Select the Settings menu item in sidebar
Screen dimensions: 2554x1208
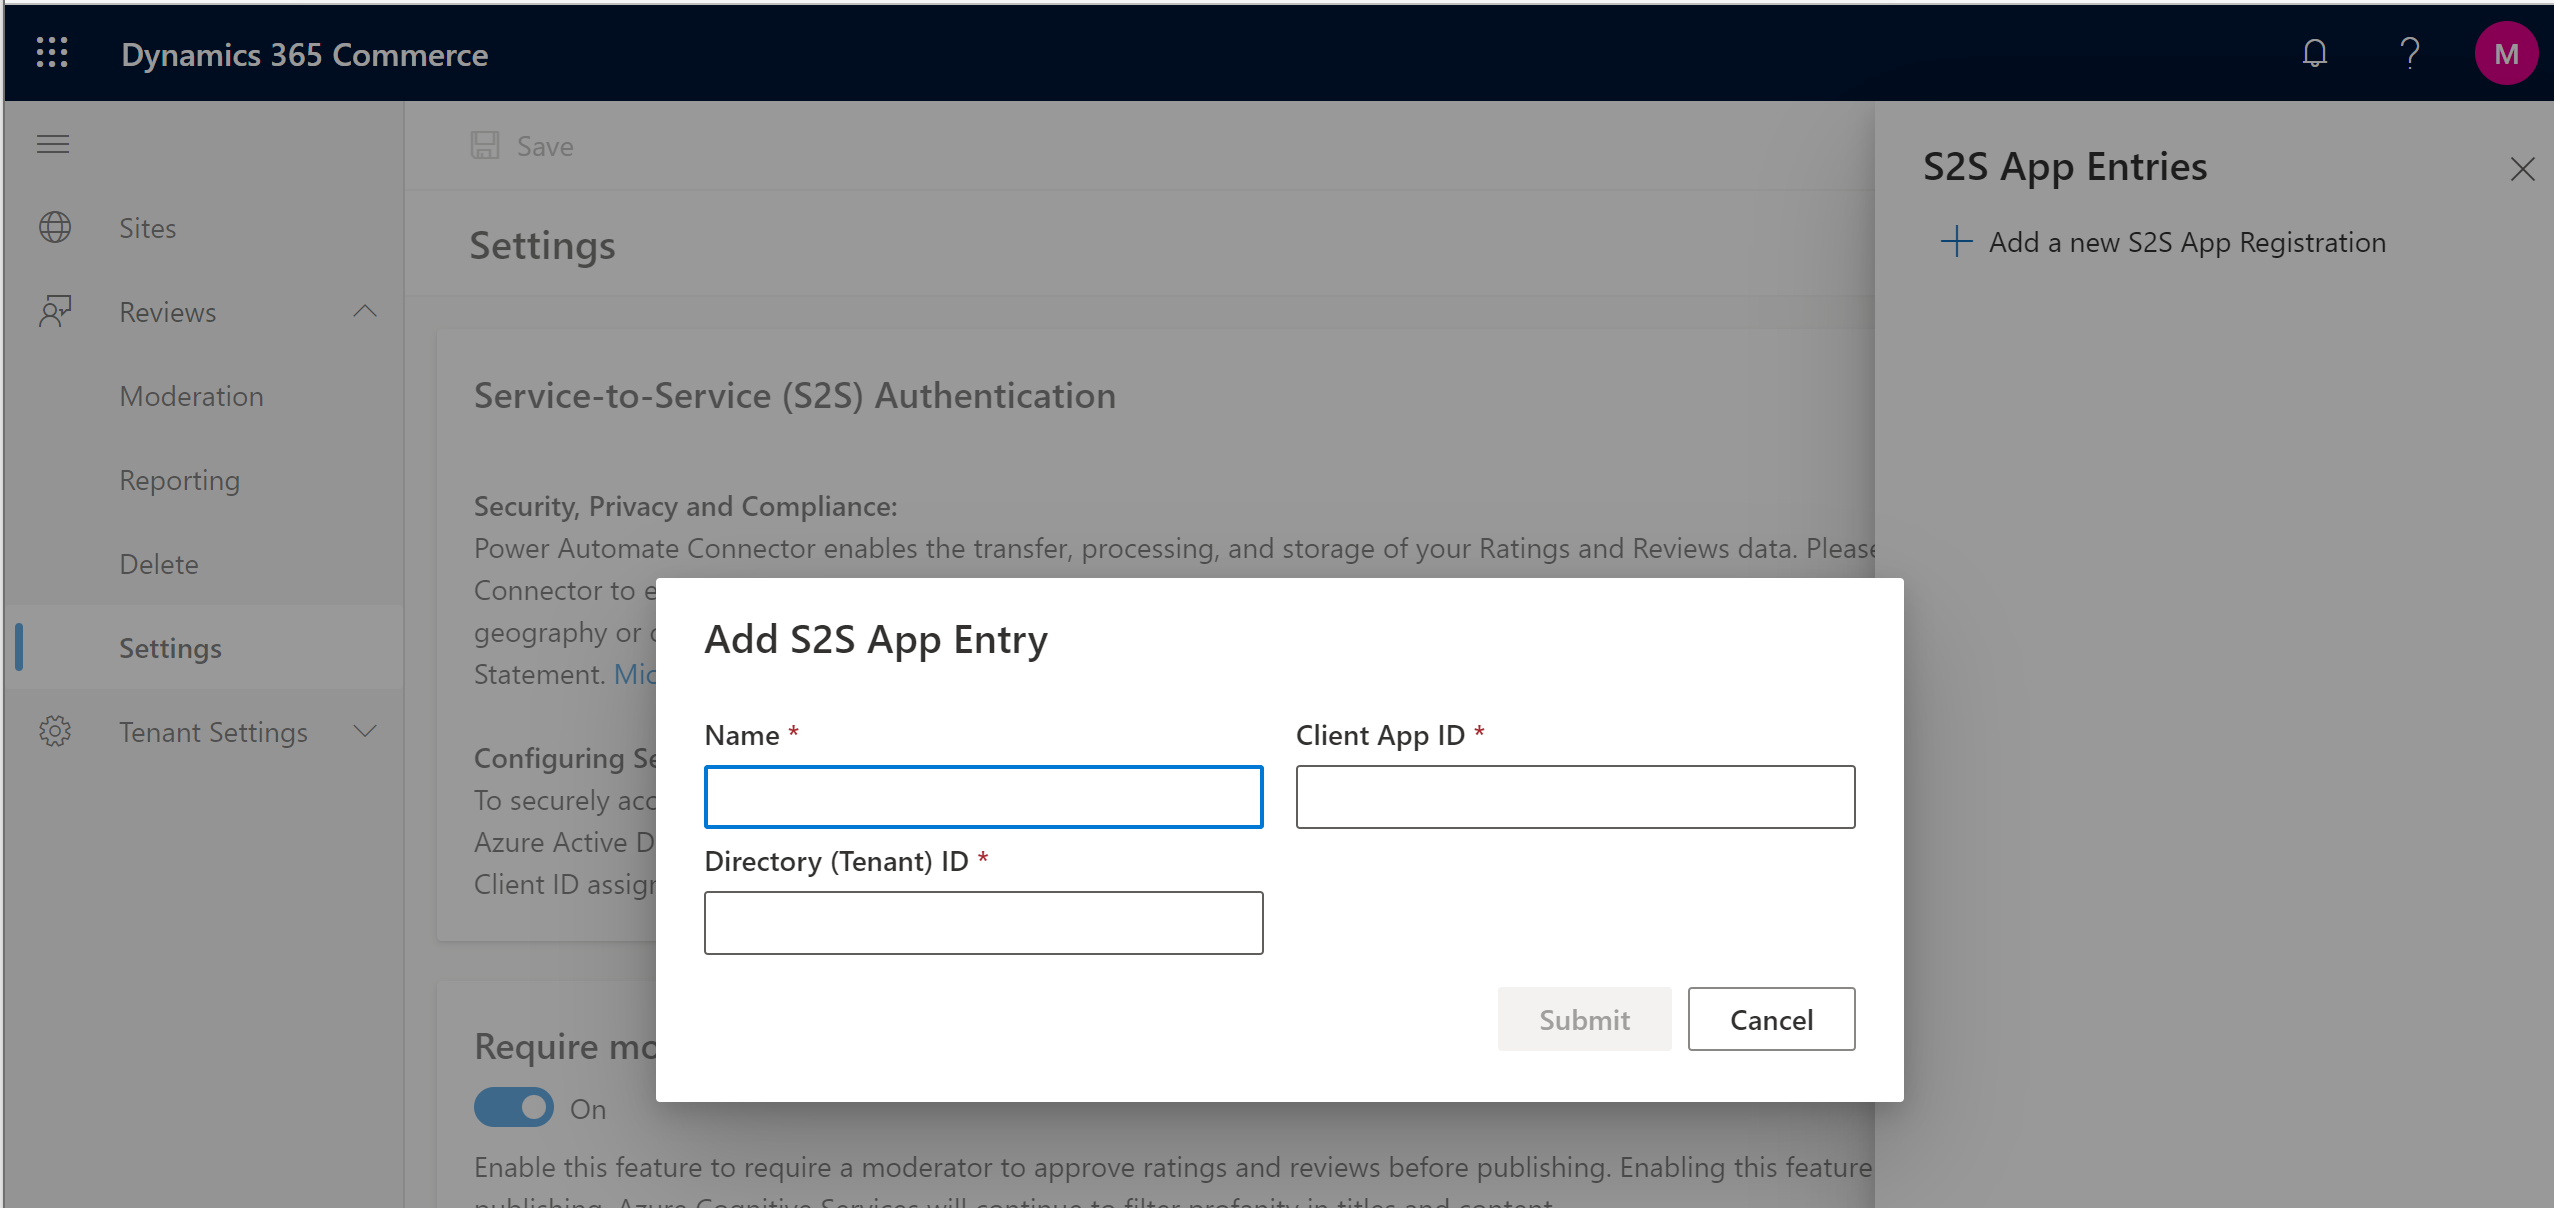(x=171, y=646)
